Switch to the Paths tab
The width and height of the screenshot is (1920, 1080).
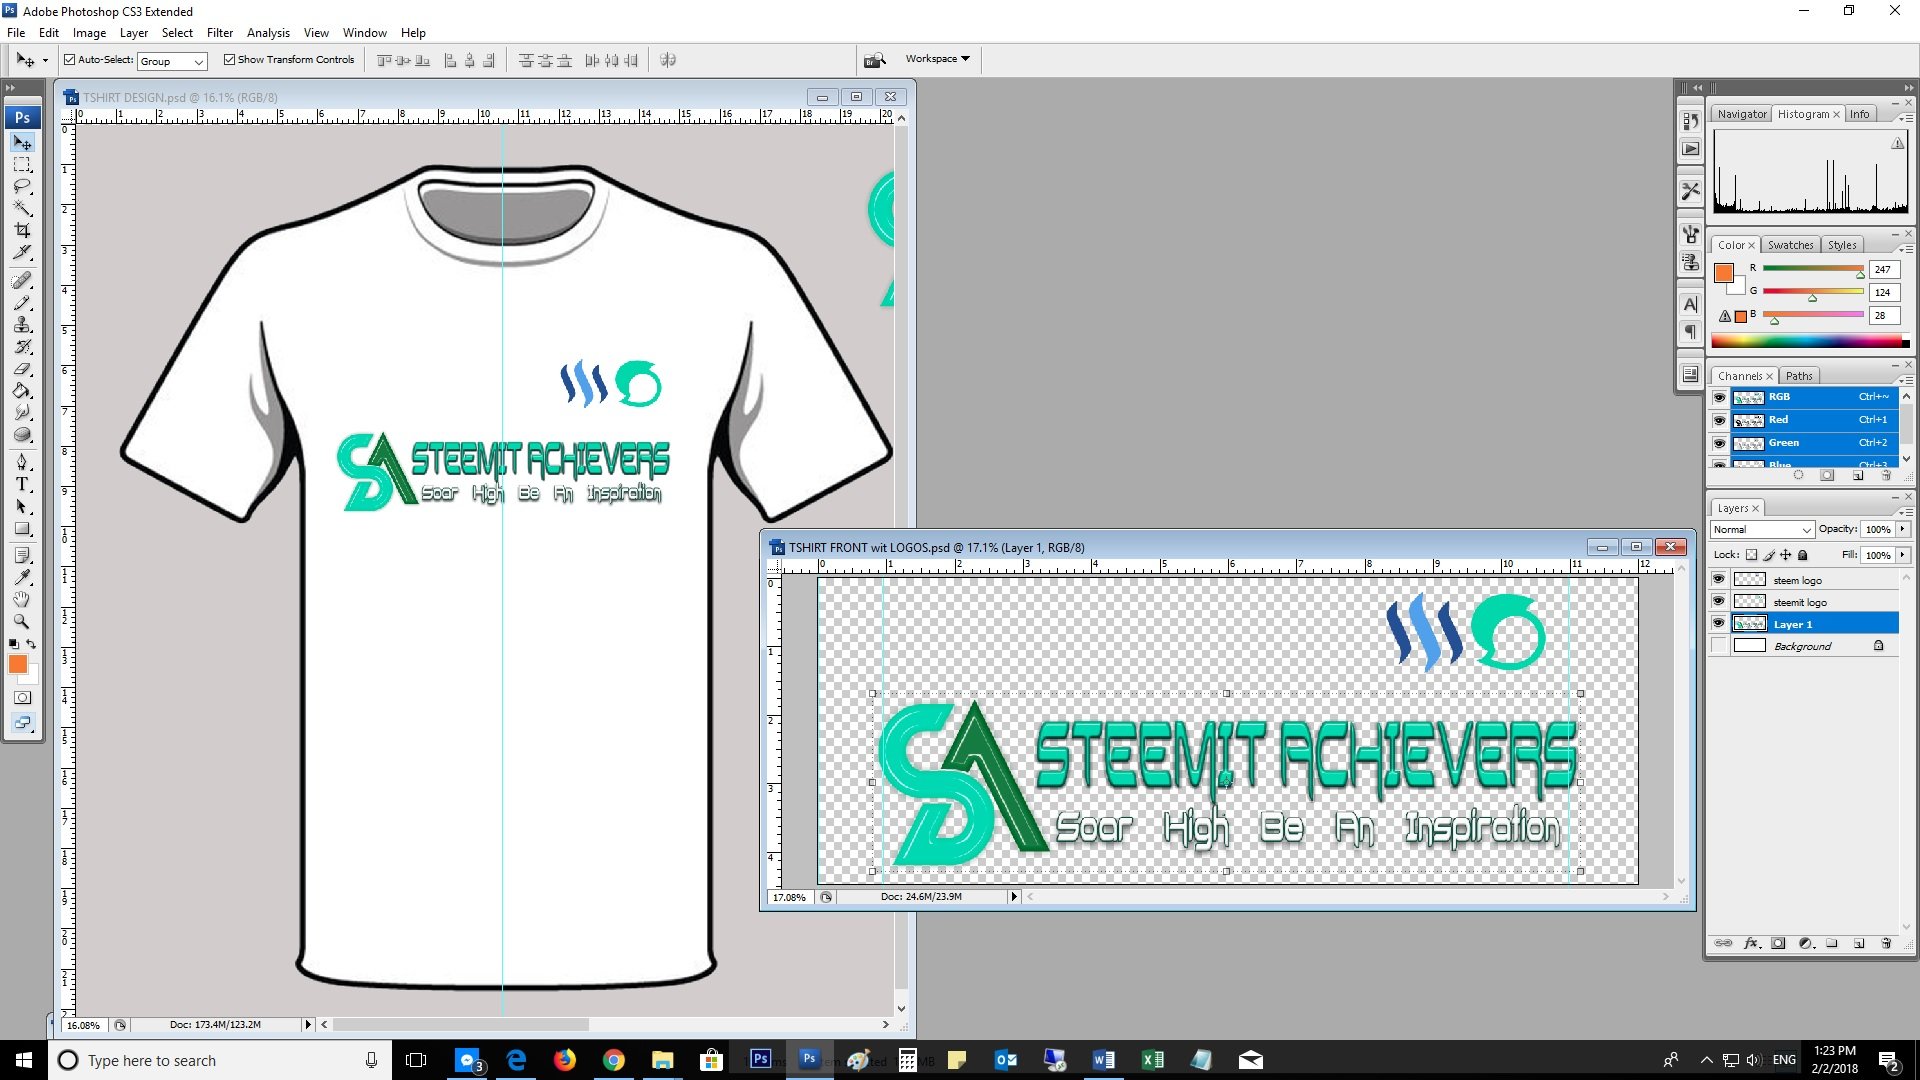tap(1799, 376)
